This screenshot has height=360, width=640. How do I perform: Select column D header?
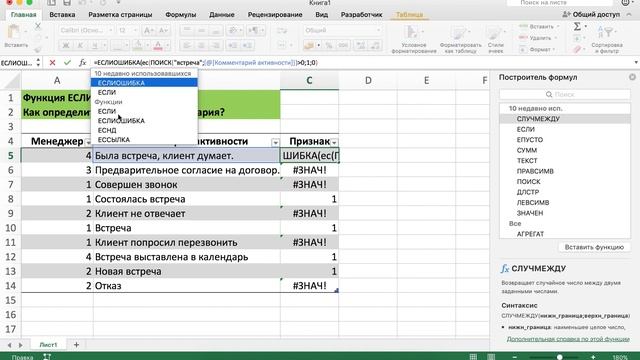point(368,80)
